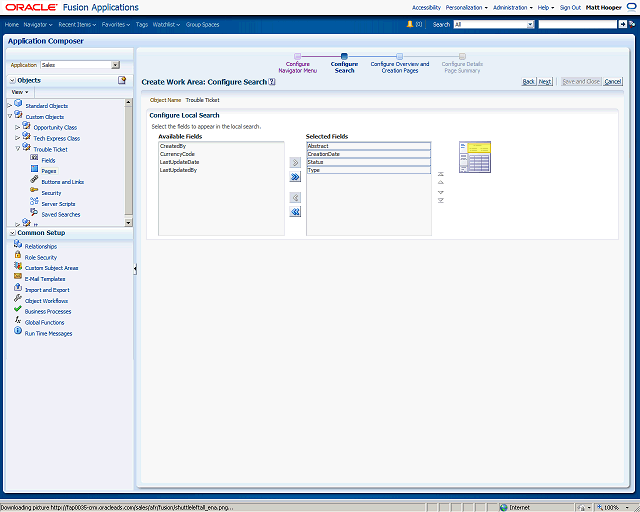Remove selected field from Selected Fields
This screenshot has width=640, height=512.
(295, 198)
